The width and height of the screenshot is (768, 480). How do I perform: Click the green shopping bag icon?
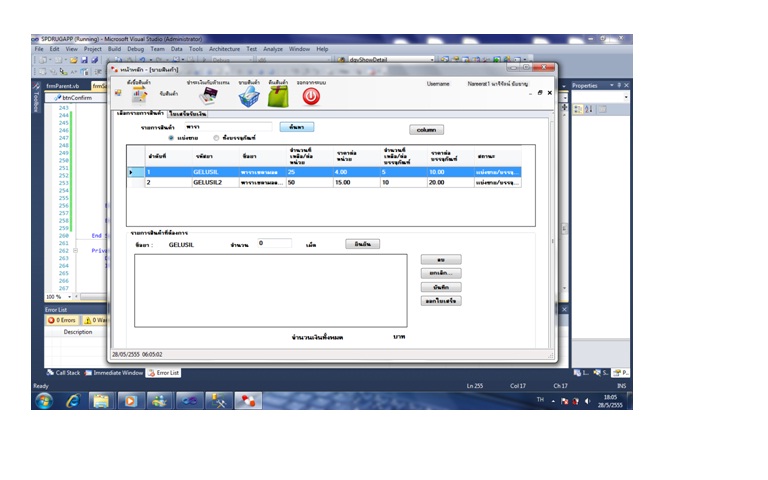(278, 96)
